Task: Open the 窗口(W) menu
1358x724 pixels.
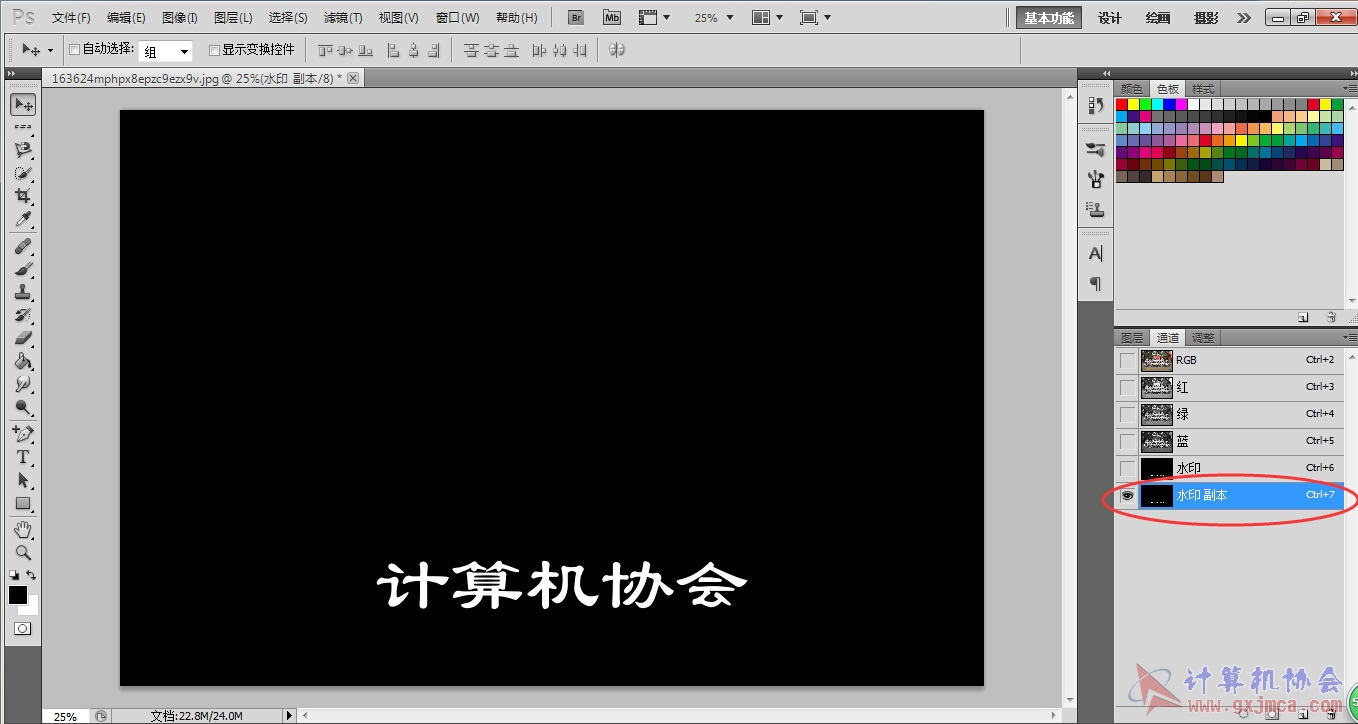Action: (x=457, y=18)
